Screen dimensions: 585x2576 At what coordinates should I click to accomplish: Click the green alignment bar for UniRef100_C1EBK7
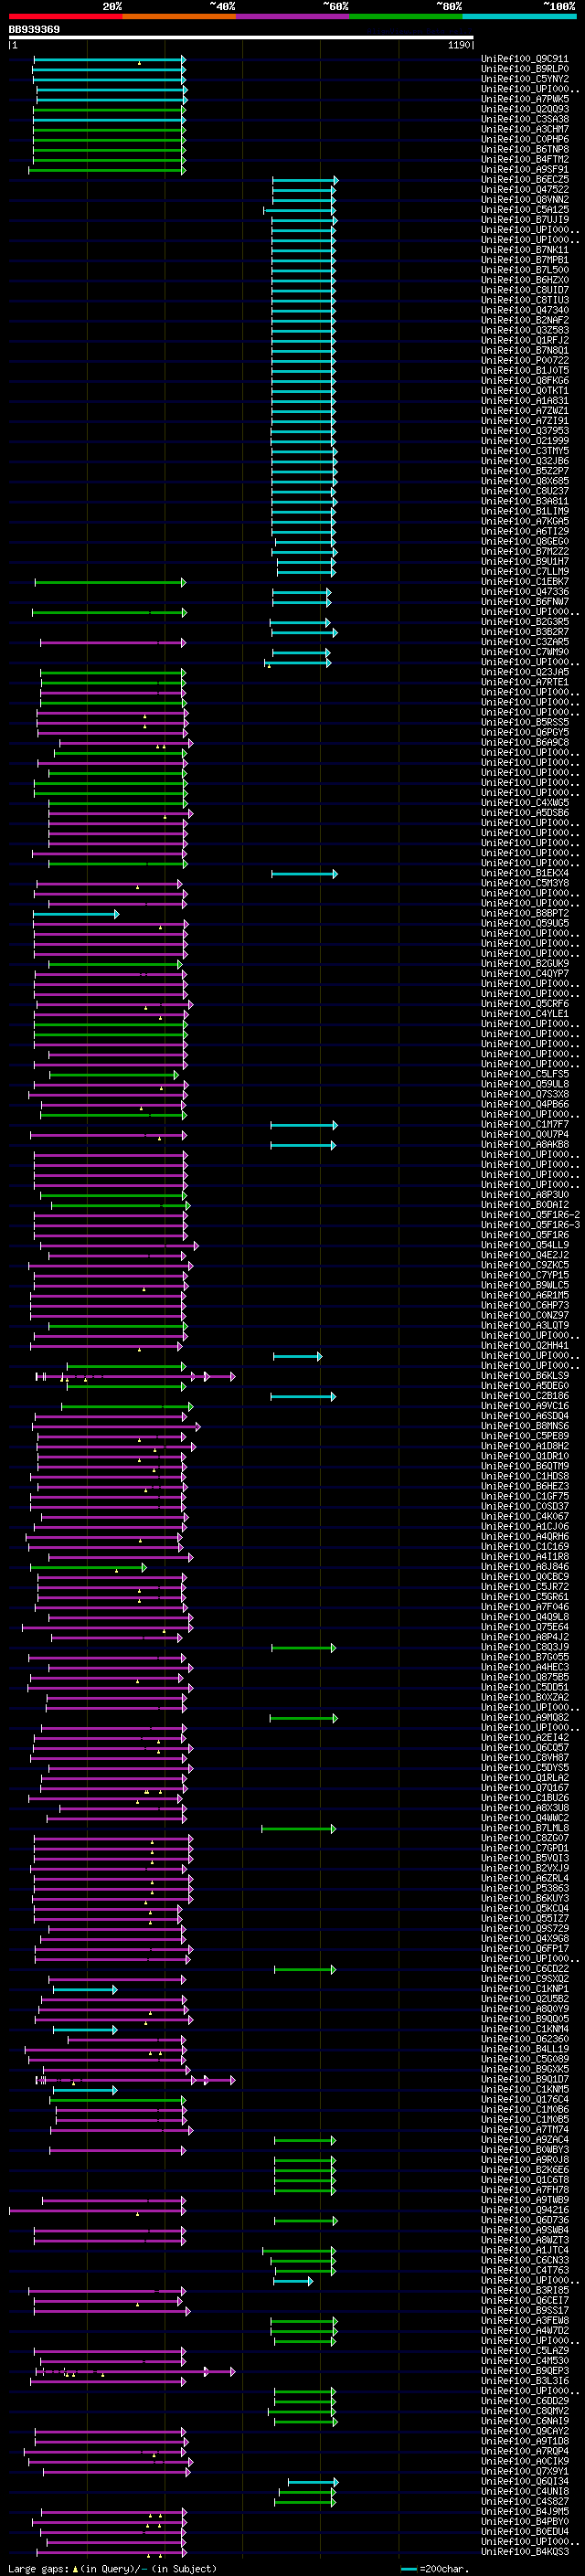tap(110, 582)
